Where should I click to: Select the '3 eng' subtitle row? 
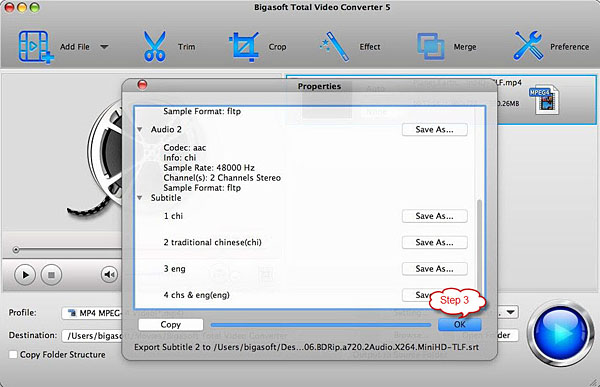[x=174, y=269]
